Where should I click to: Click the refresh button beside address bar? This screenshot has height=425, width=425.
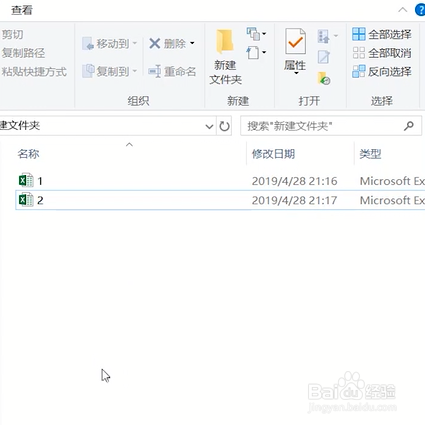(224, 126)
